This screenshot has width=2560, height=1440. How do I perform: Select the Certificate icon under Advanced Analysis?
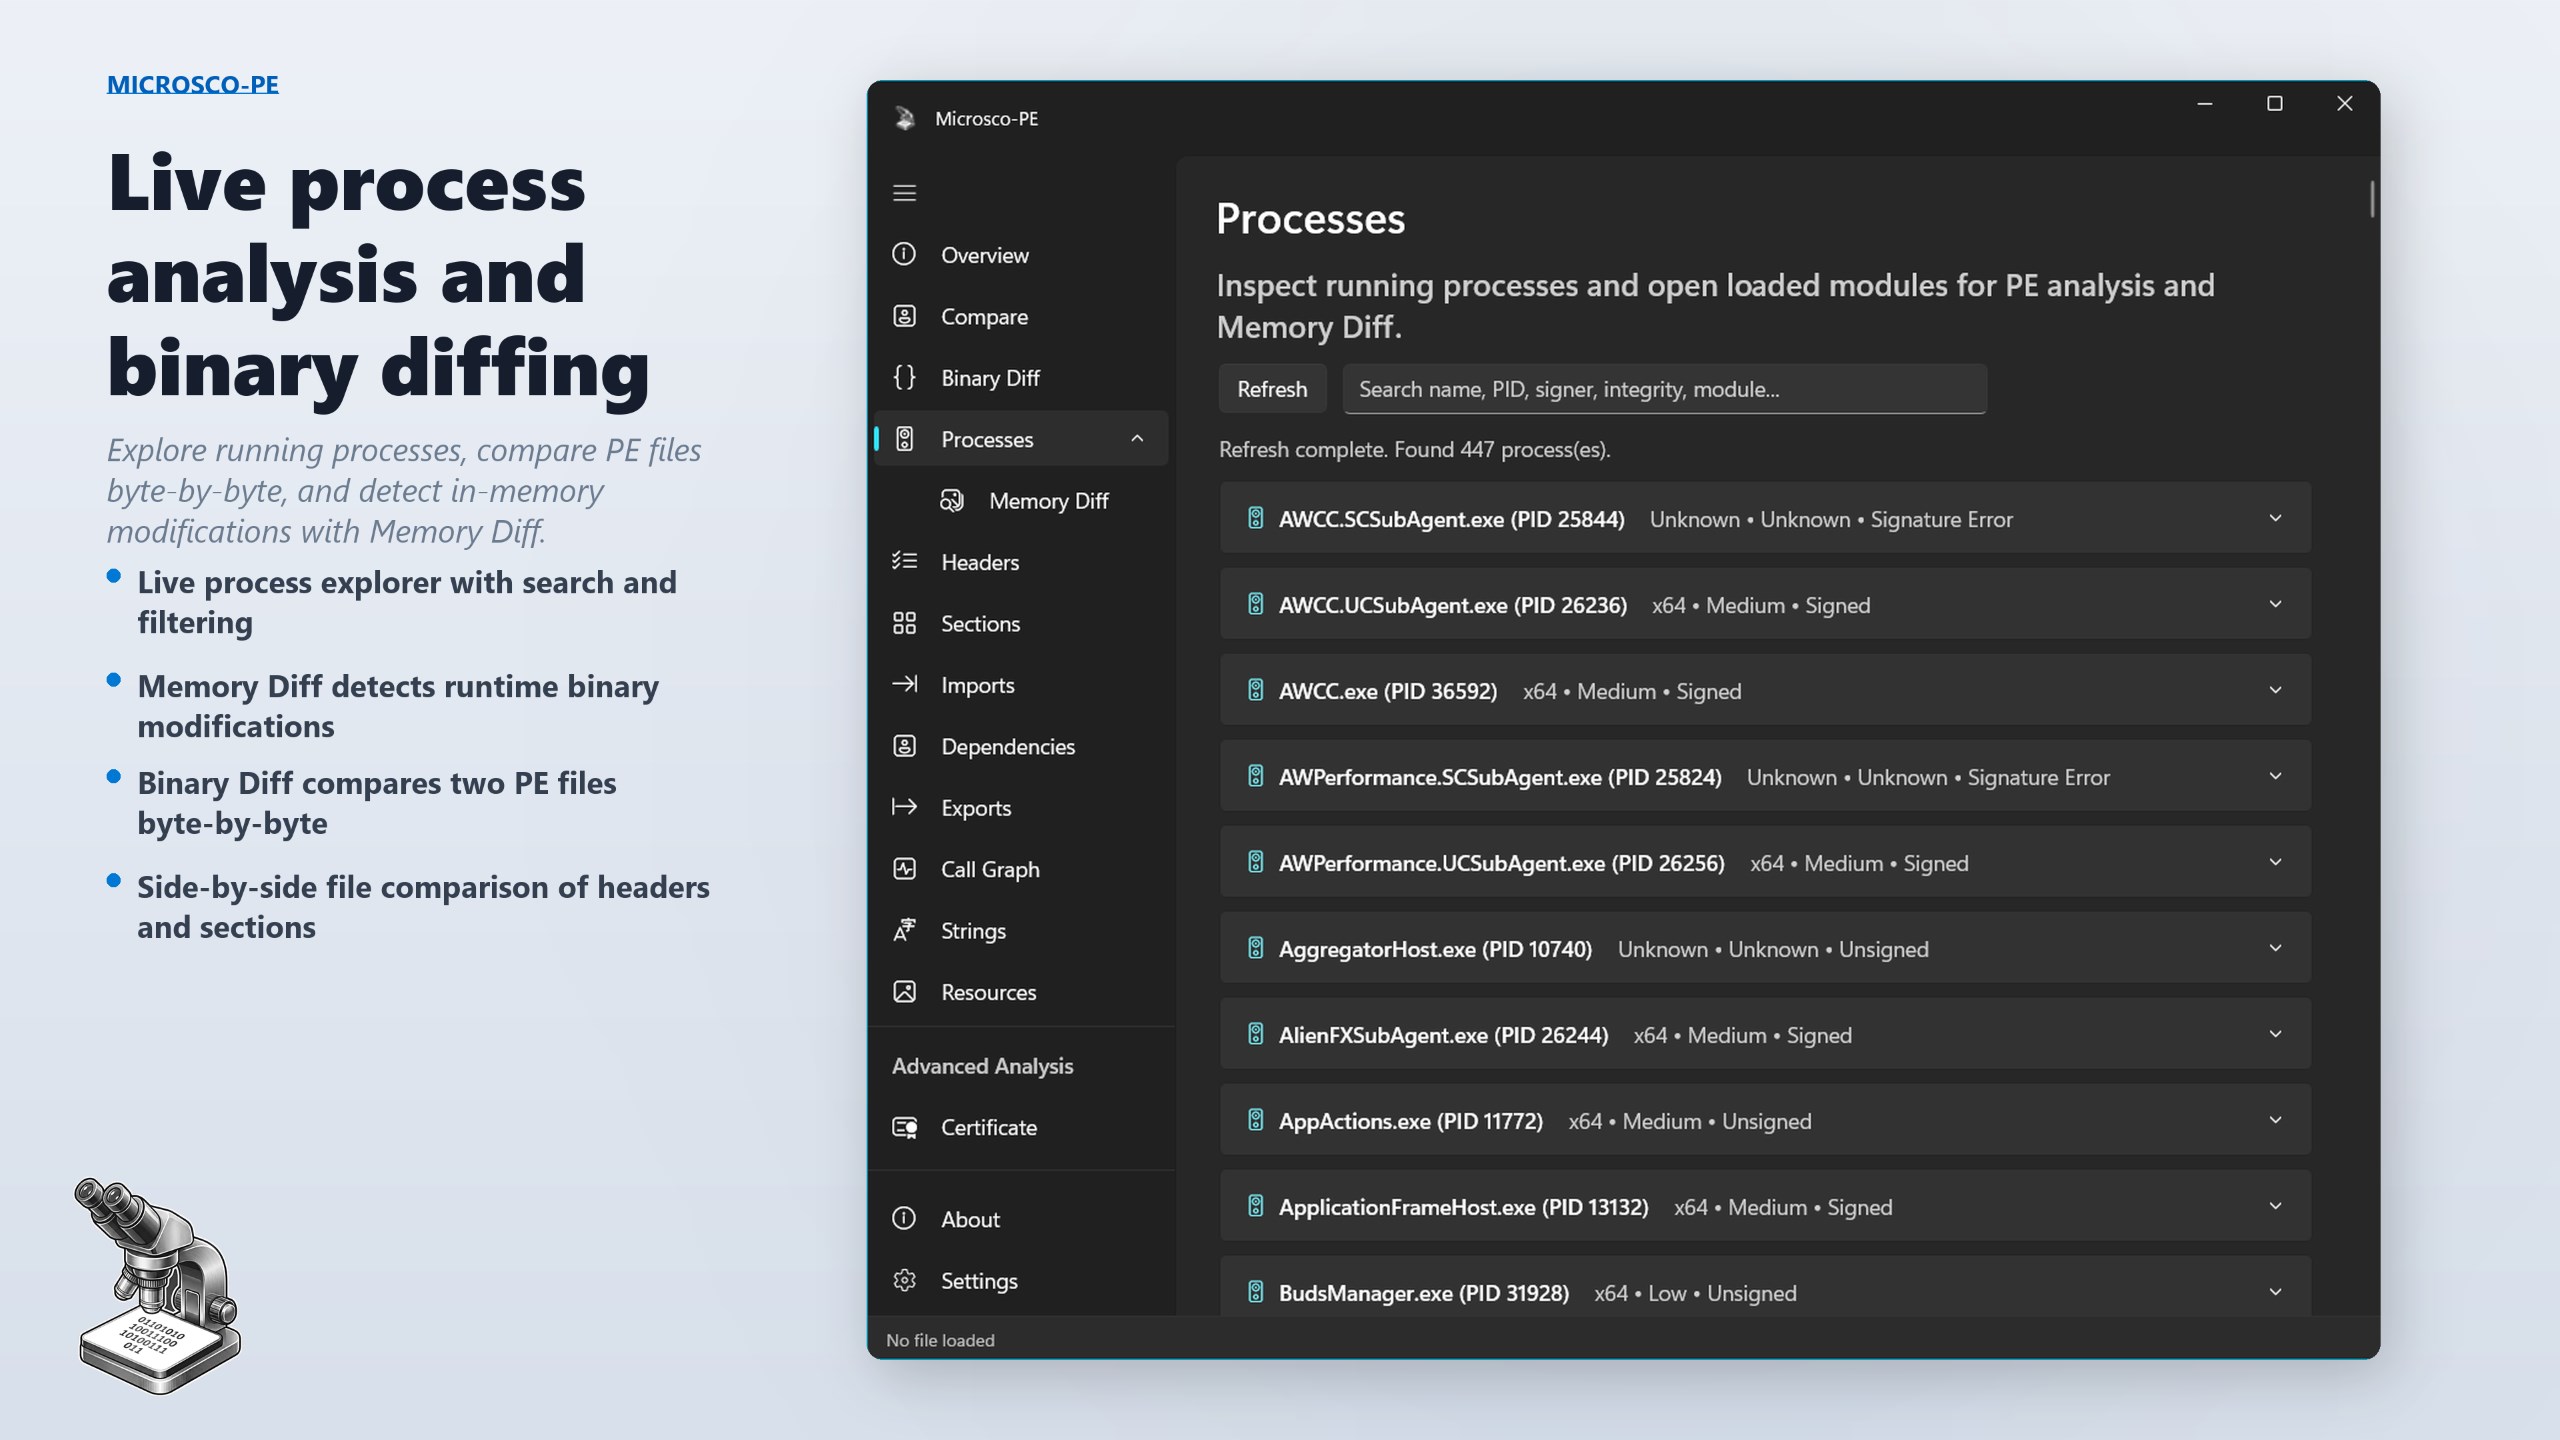[x=905, y=1127]
